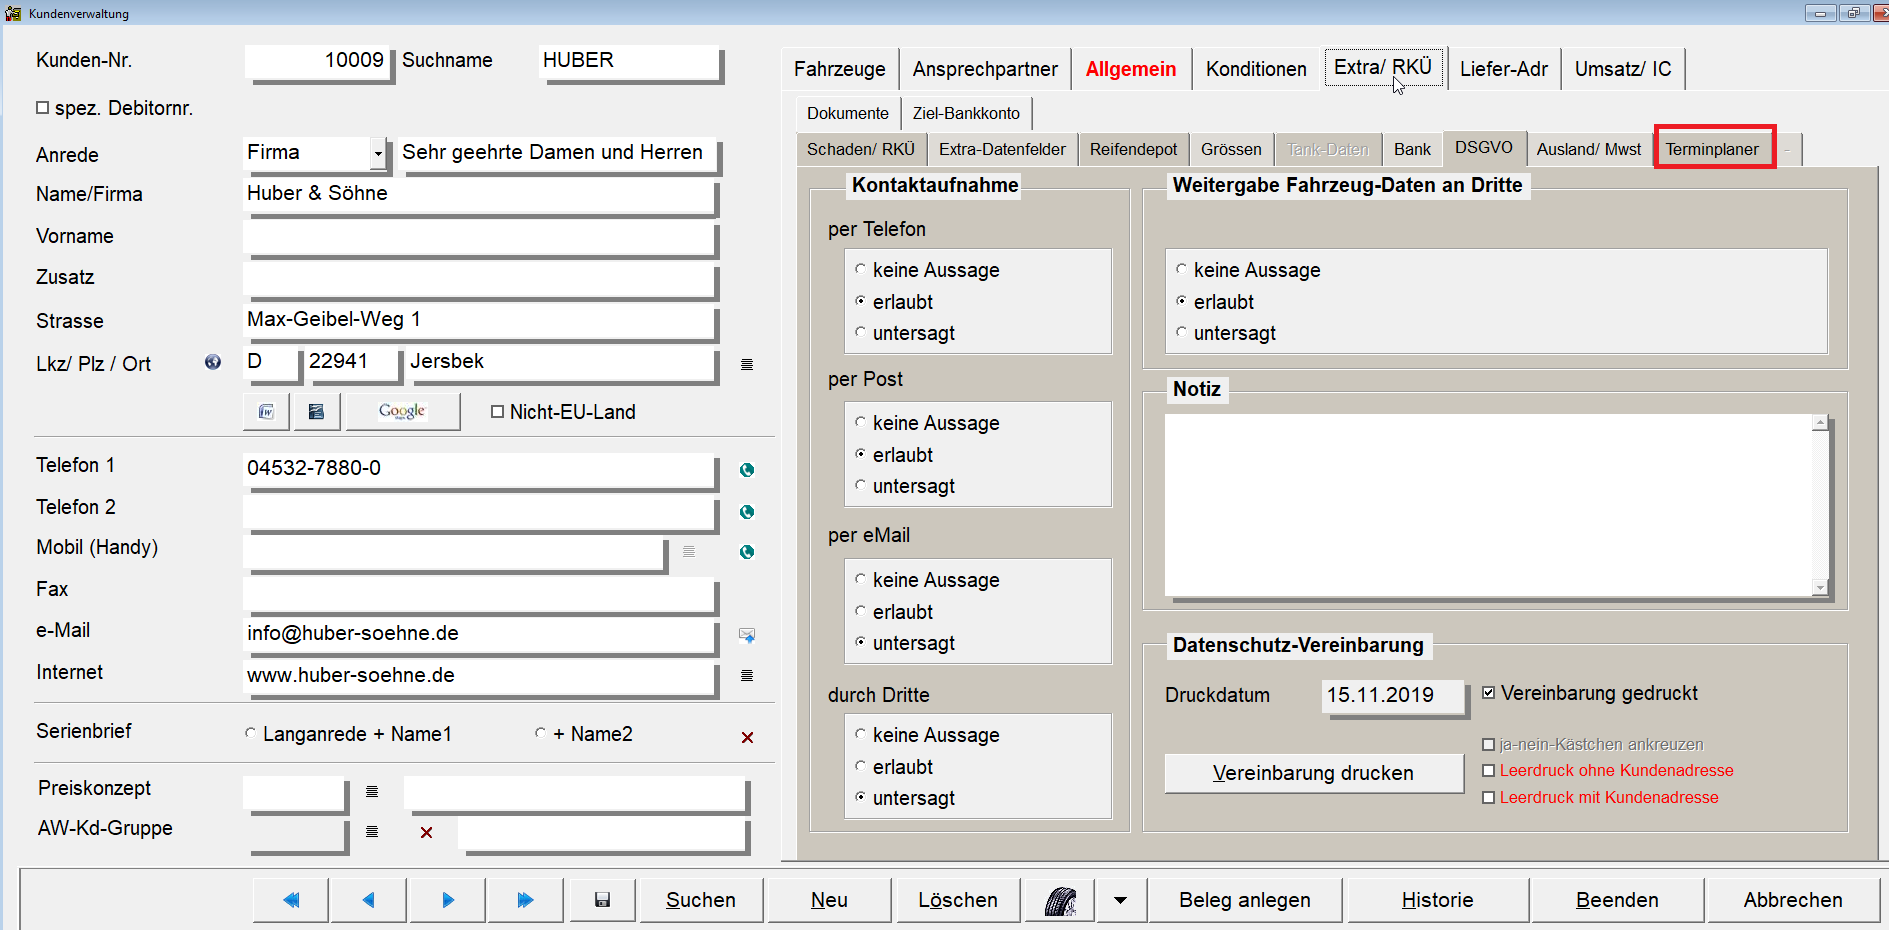The height and width of the screenshot is (930, 1889).
Task: Click the Suchen button
Action: click(x=701, y=900)
